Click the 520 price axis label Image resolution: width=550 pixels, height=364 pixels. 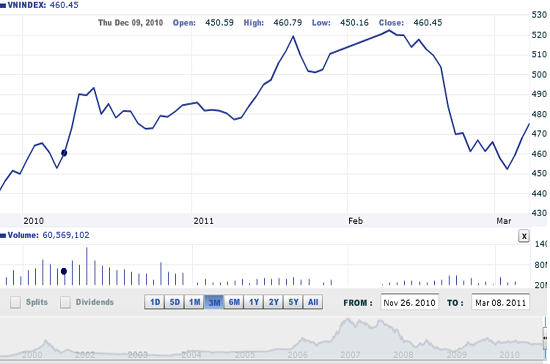(539, 35)
